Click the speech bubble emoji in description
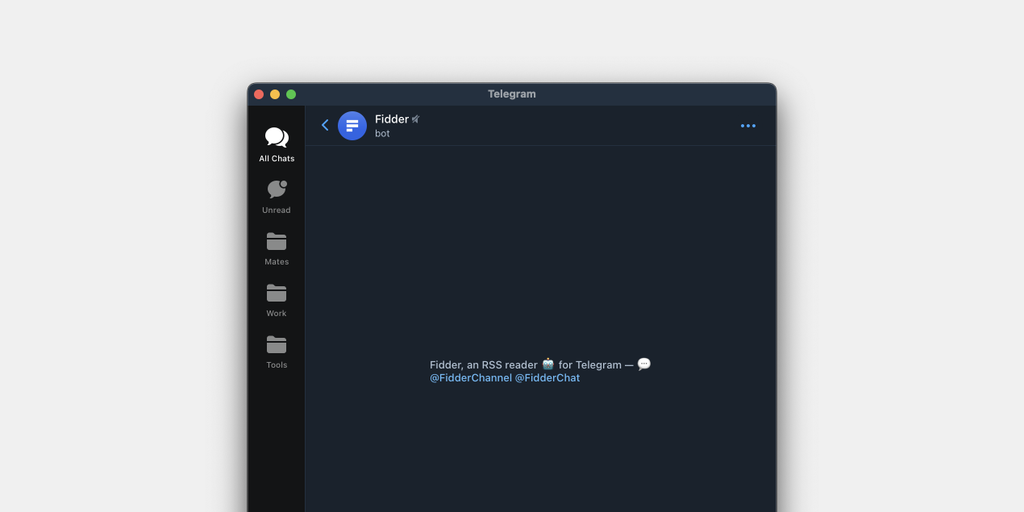 (x=644, y=364)
